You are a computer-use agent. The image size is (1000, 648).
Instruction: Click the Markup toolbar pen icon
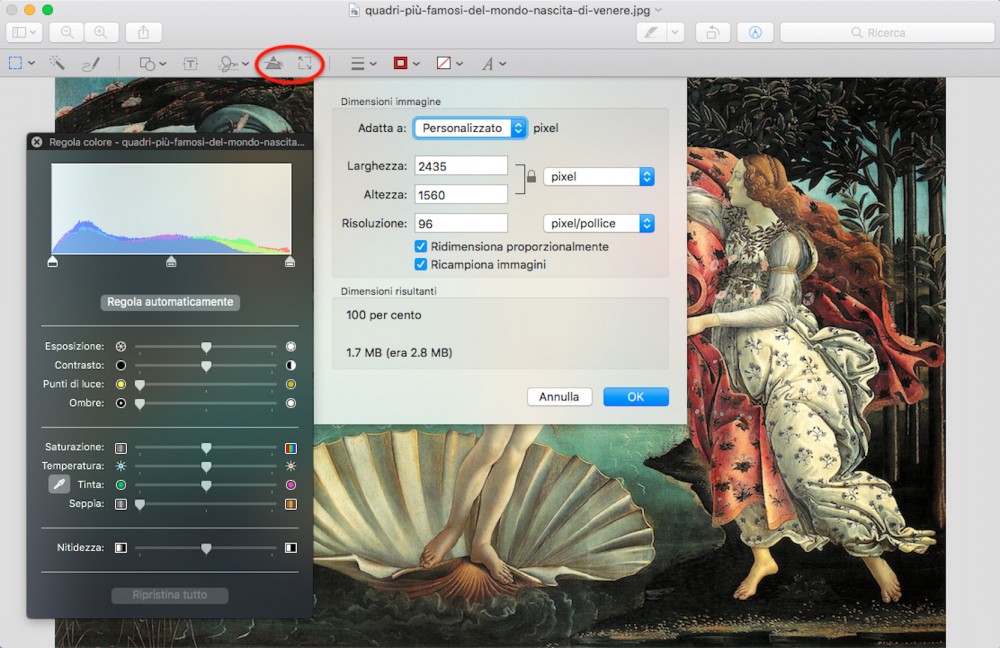point(652,32)
